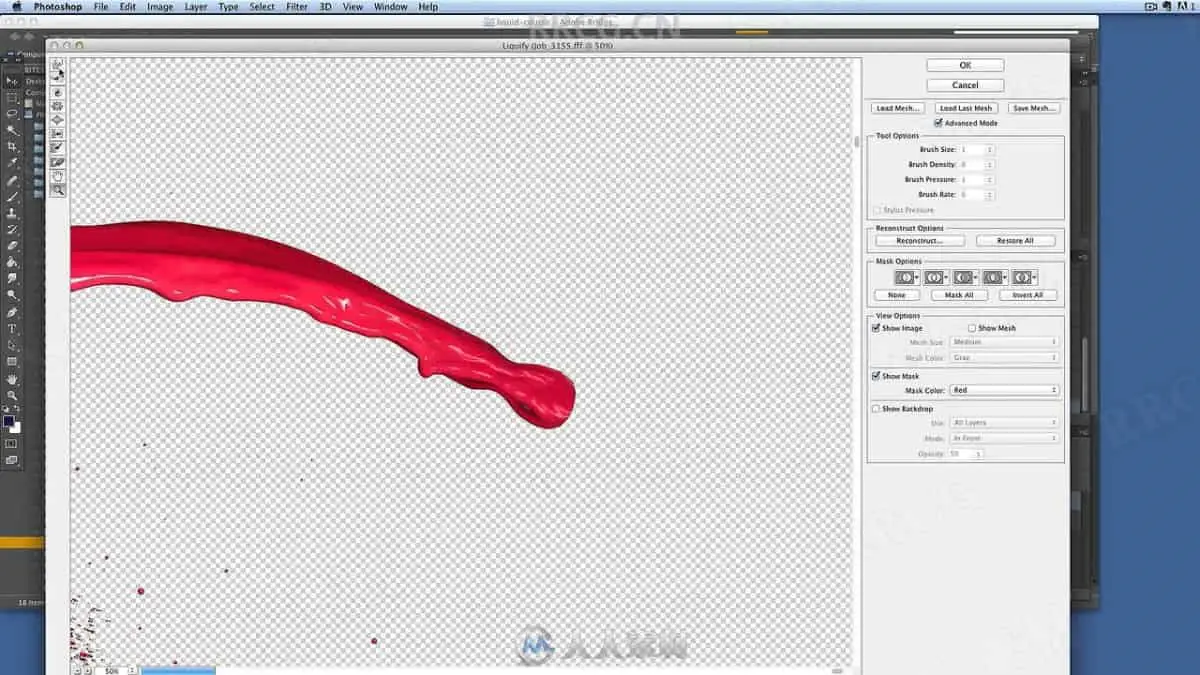Open the Apple menu
The height and width of the screenshot is (675, 1200).
(x=17, y=6)
